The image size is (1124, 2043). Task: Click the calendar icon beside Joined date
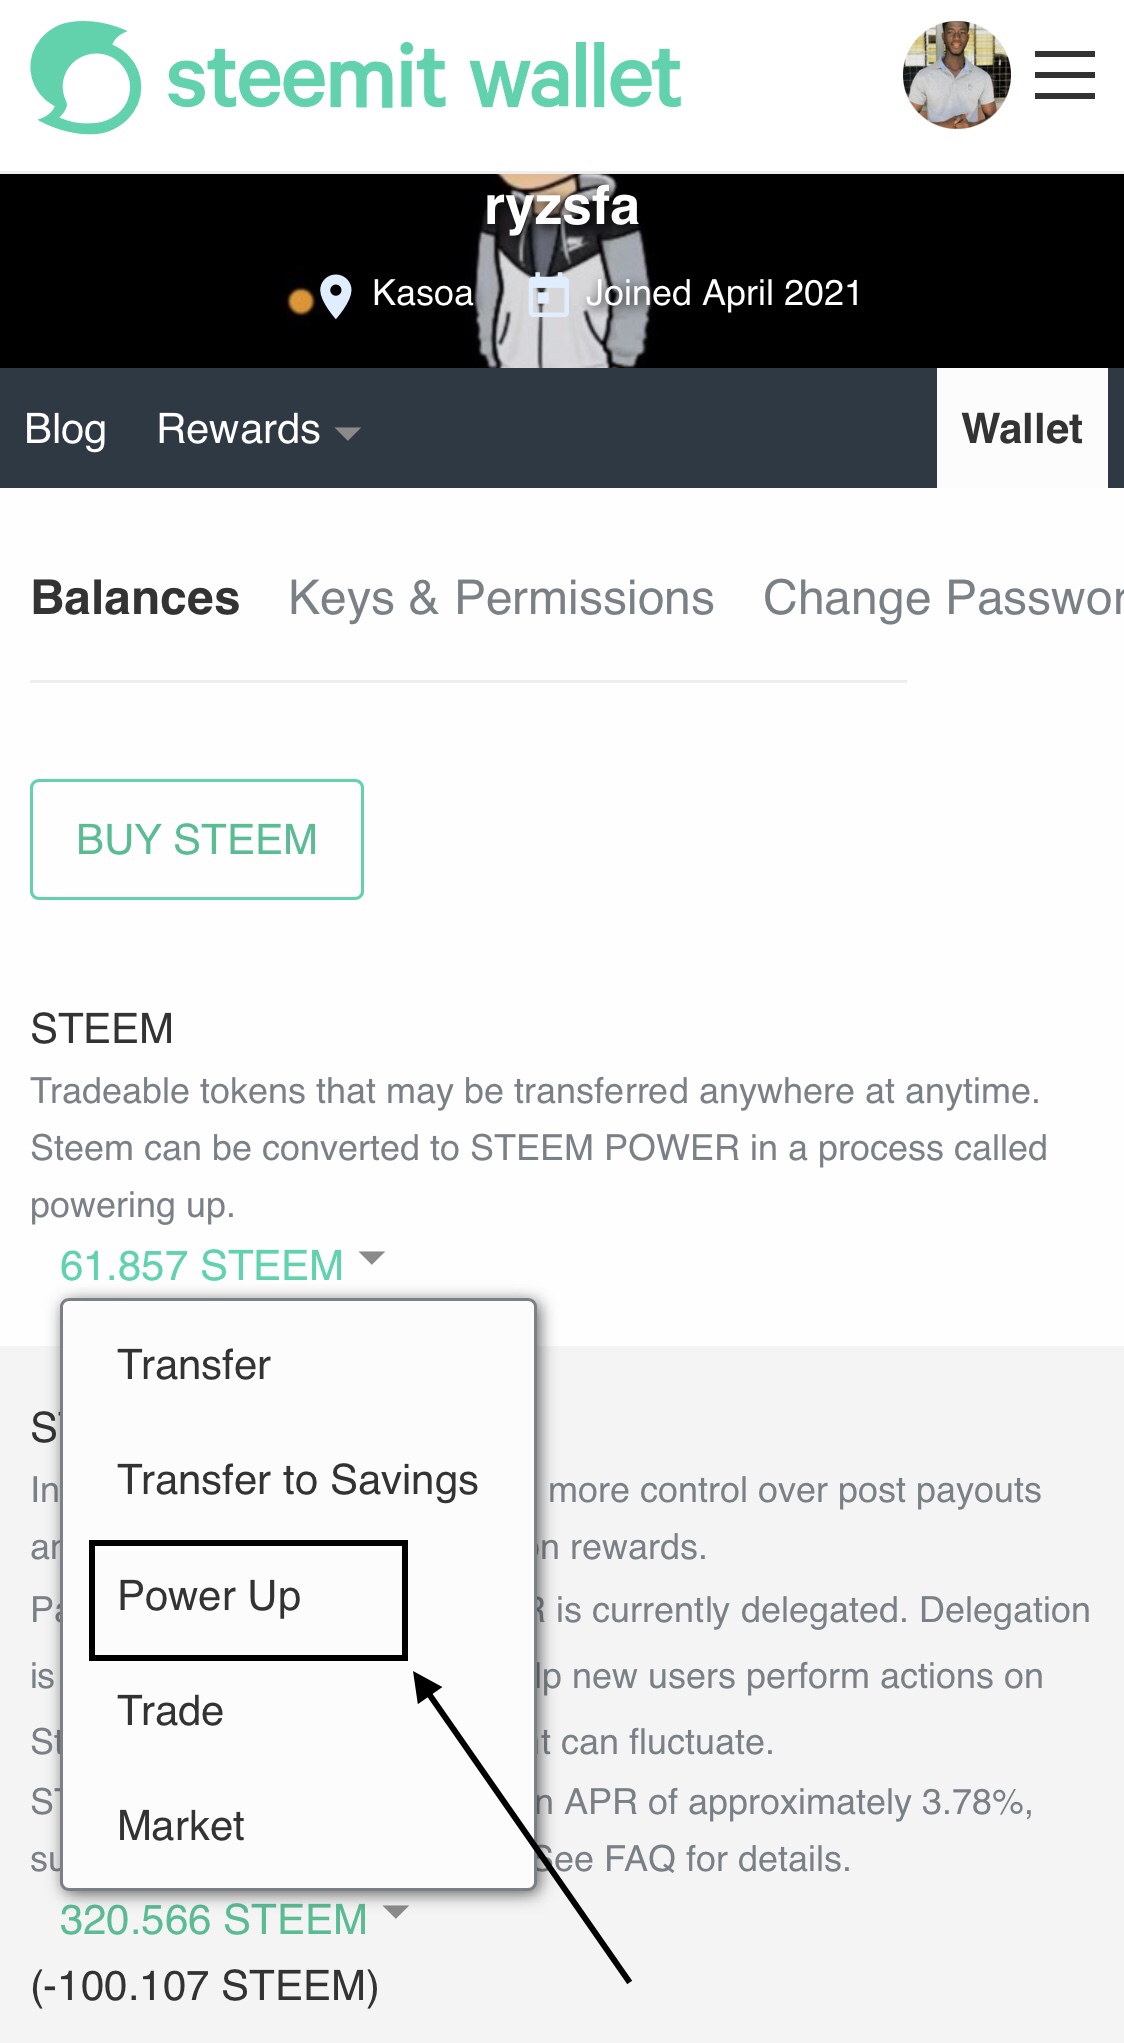click(548, 295)
